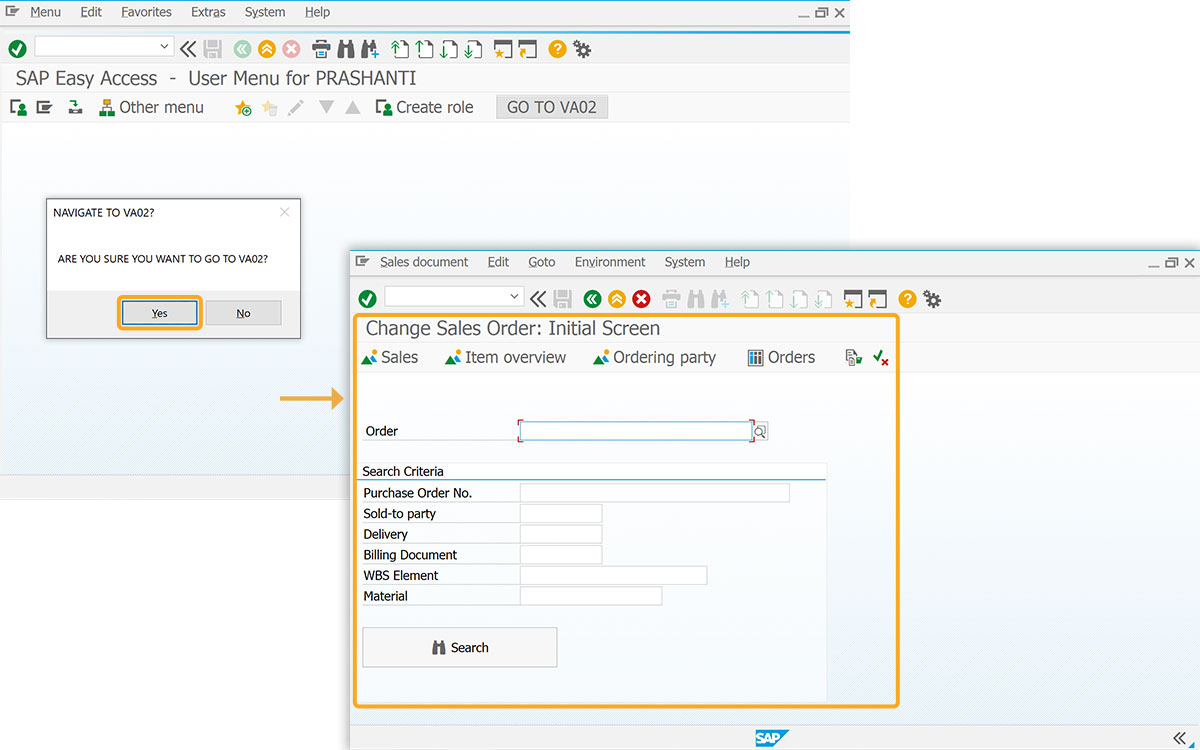Click the document icon right of Orders
This screenshot has height=750, width=1200.
[853, 357]
